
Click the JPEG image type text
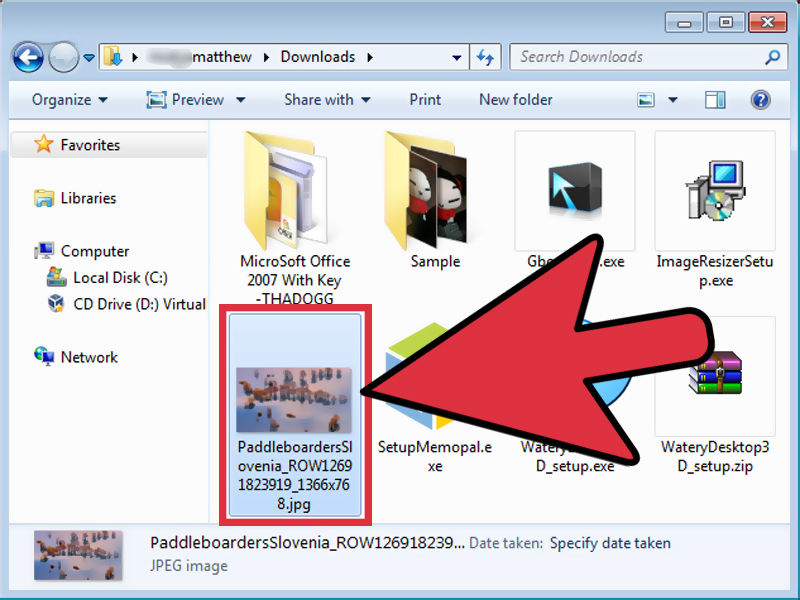click(189, 566)
